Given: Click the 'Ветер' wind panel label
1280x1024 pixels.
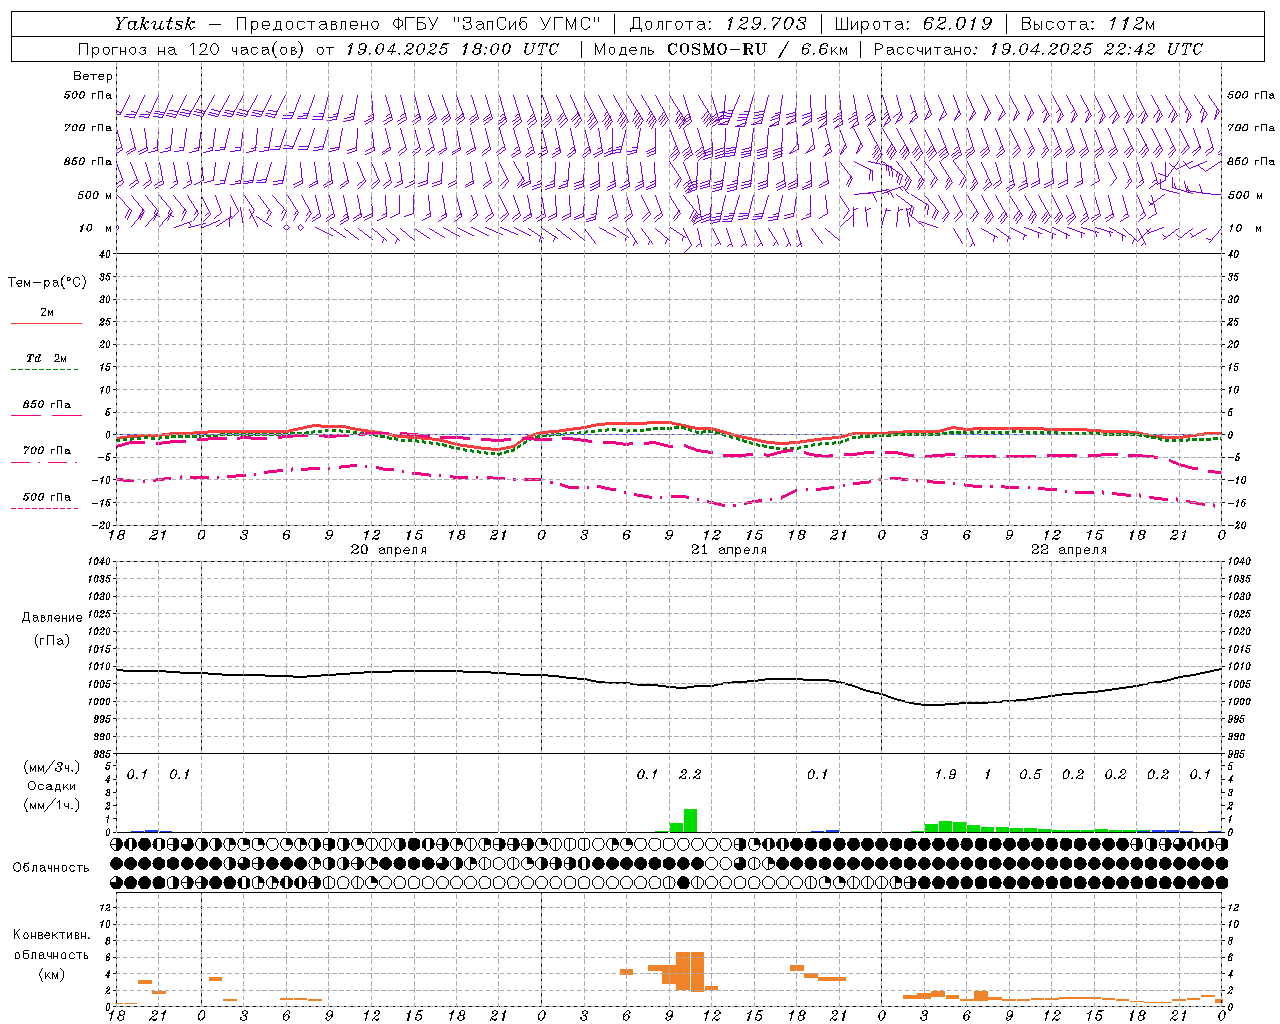Looking at the screenshot, I should tap(92, 76).
